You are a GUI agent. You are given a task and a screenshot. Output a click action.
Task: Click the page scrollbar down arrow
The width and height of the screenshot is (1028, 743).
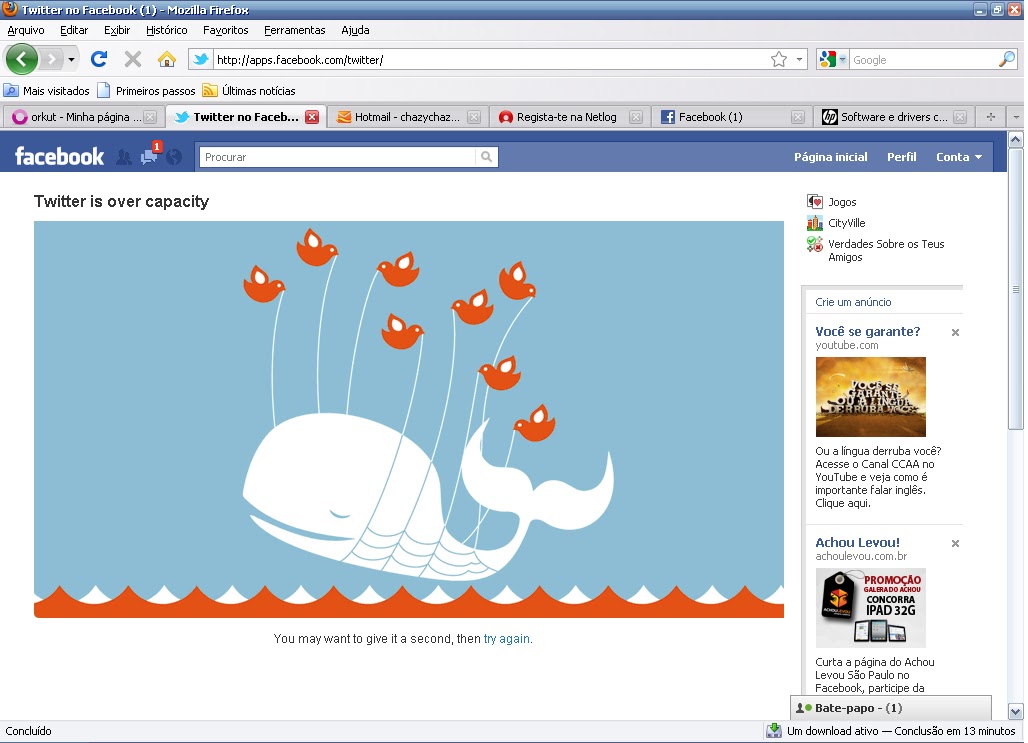click(1016, 712)
